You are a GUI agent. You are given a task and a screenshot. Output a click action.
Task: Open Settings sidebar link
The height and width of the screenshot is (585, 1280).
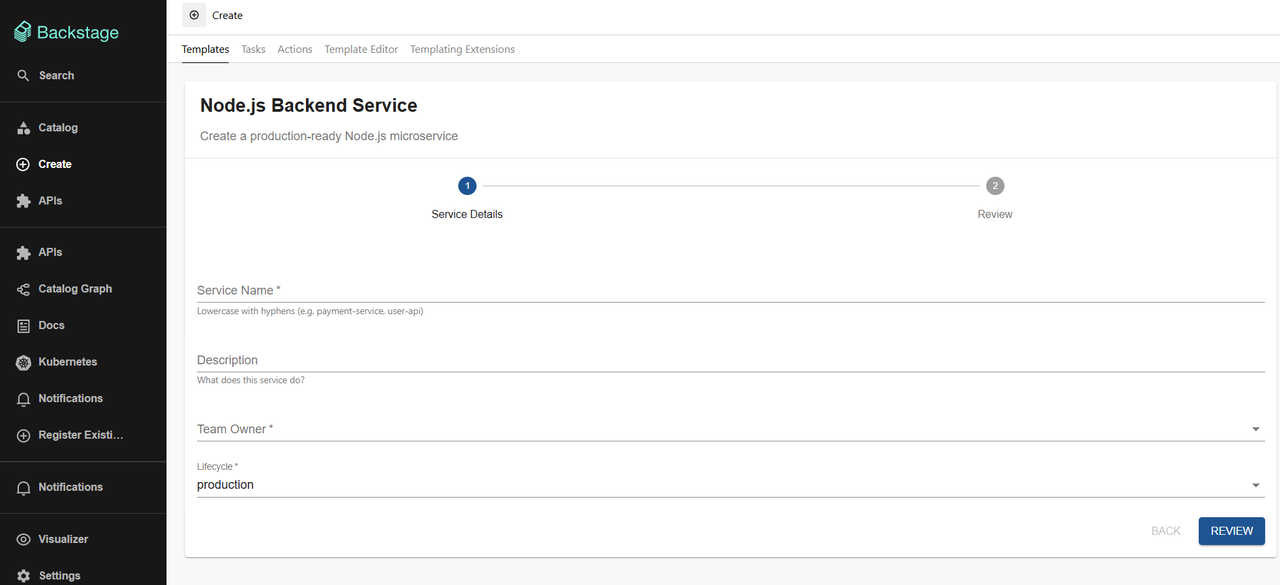pyautogui.click(x=83, y=575)
